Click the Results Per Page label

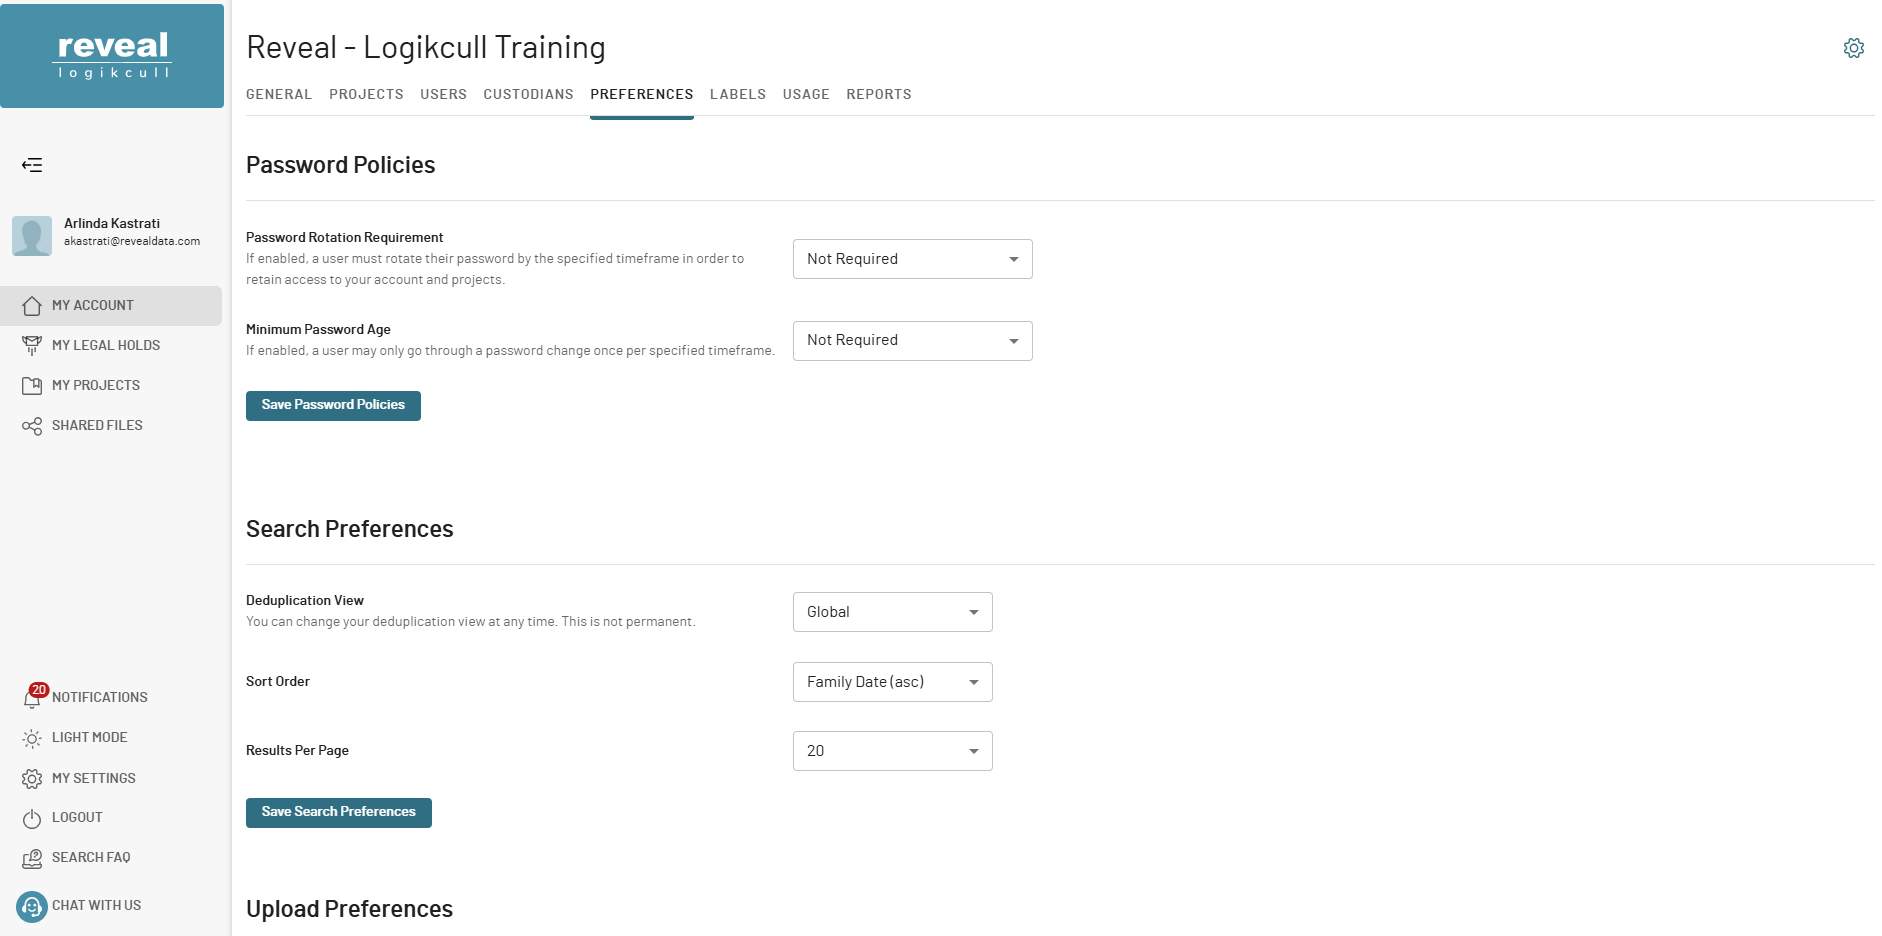pyautogui.click(x=297, y=750)
